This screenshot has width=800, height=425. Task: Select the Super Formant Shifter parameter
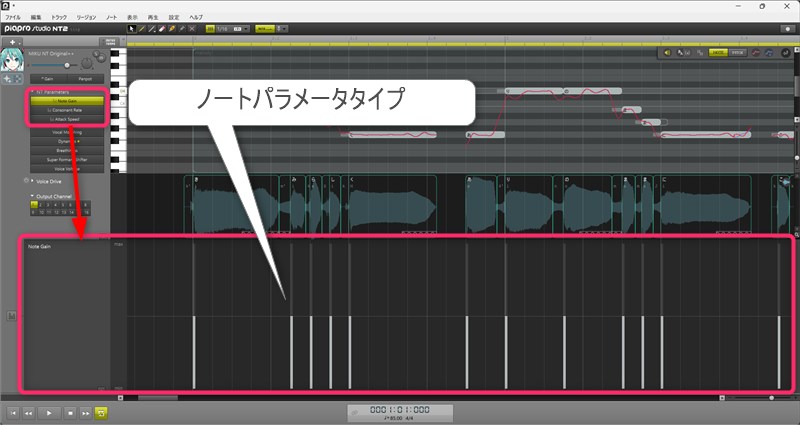(67, 160)
